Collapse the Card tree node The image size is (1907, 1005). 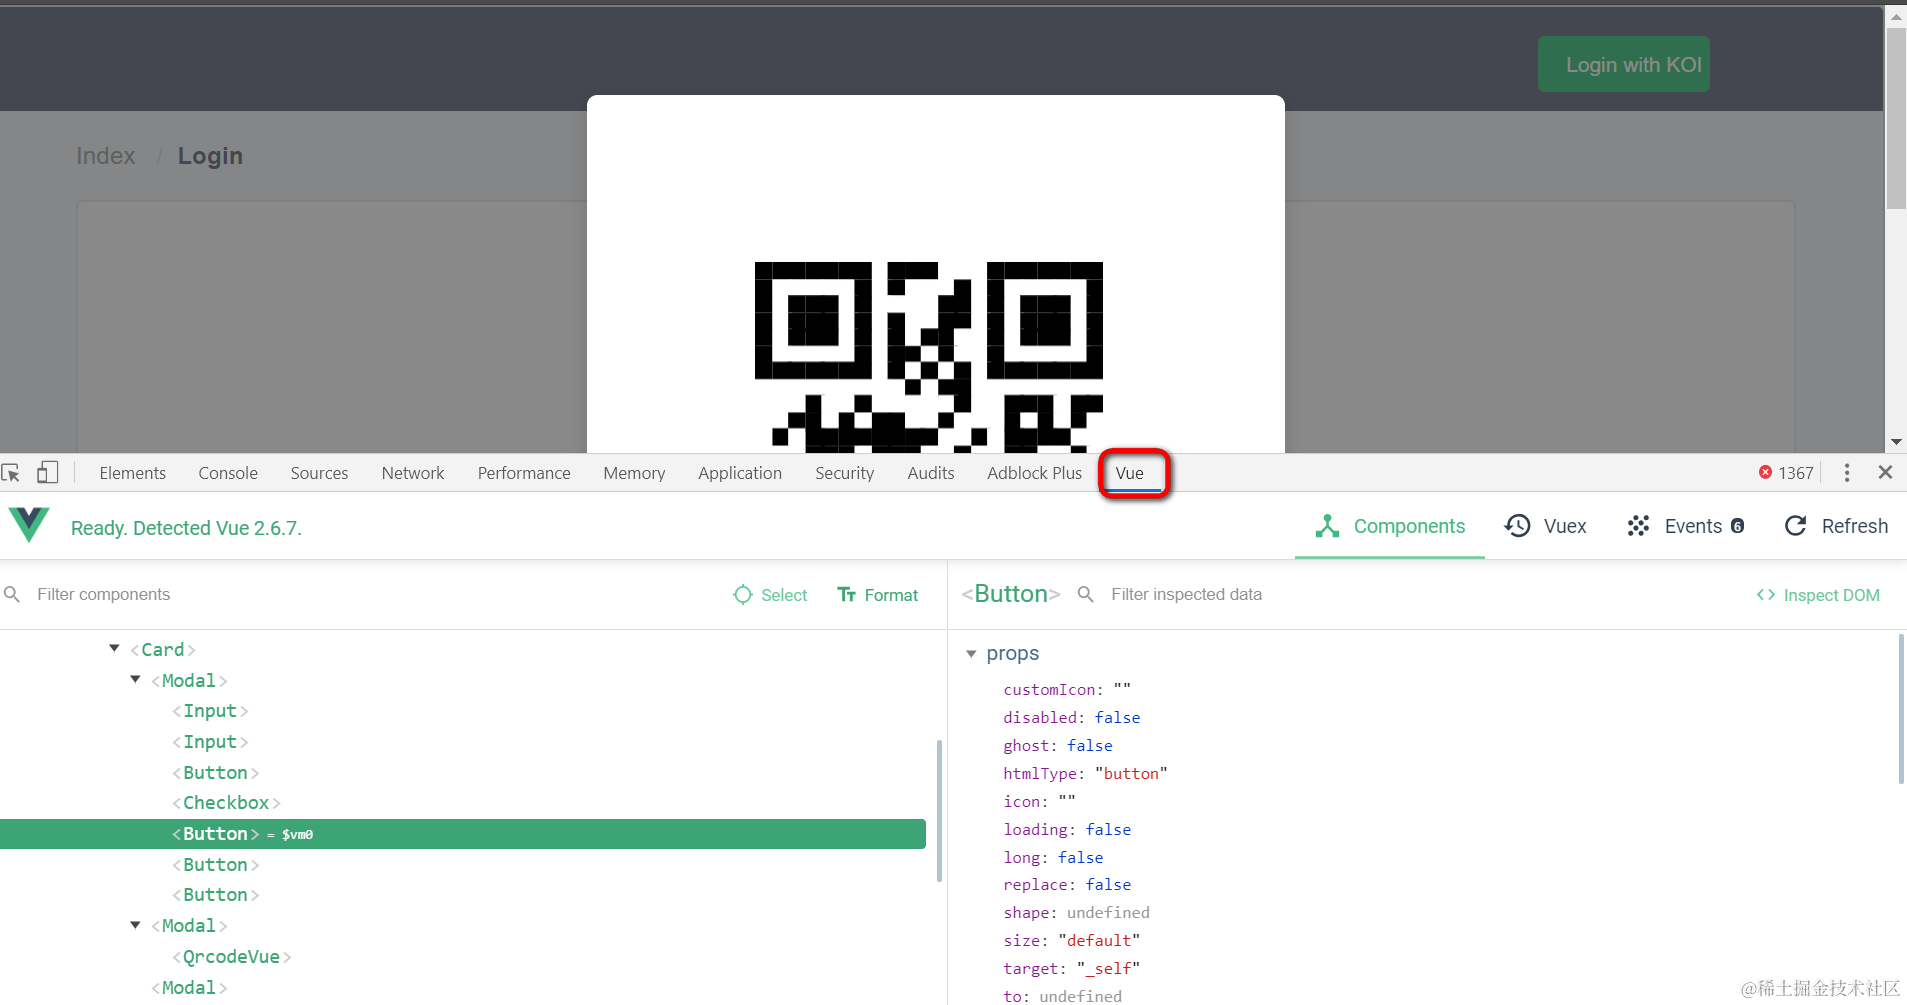(114, 649)
